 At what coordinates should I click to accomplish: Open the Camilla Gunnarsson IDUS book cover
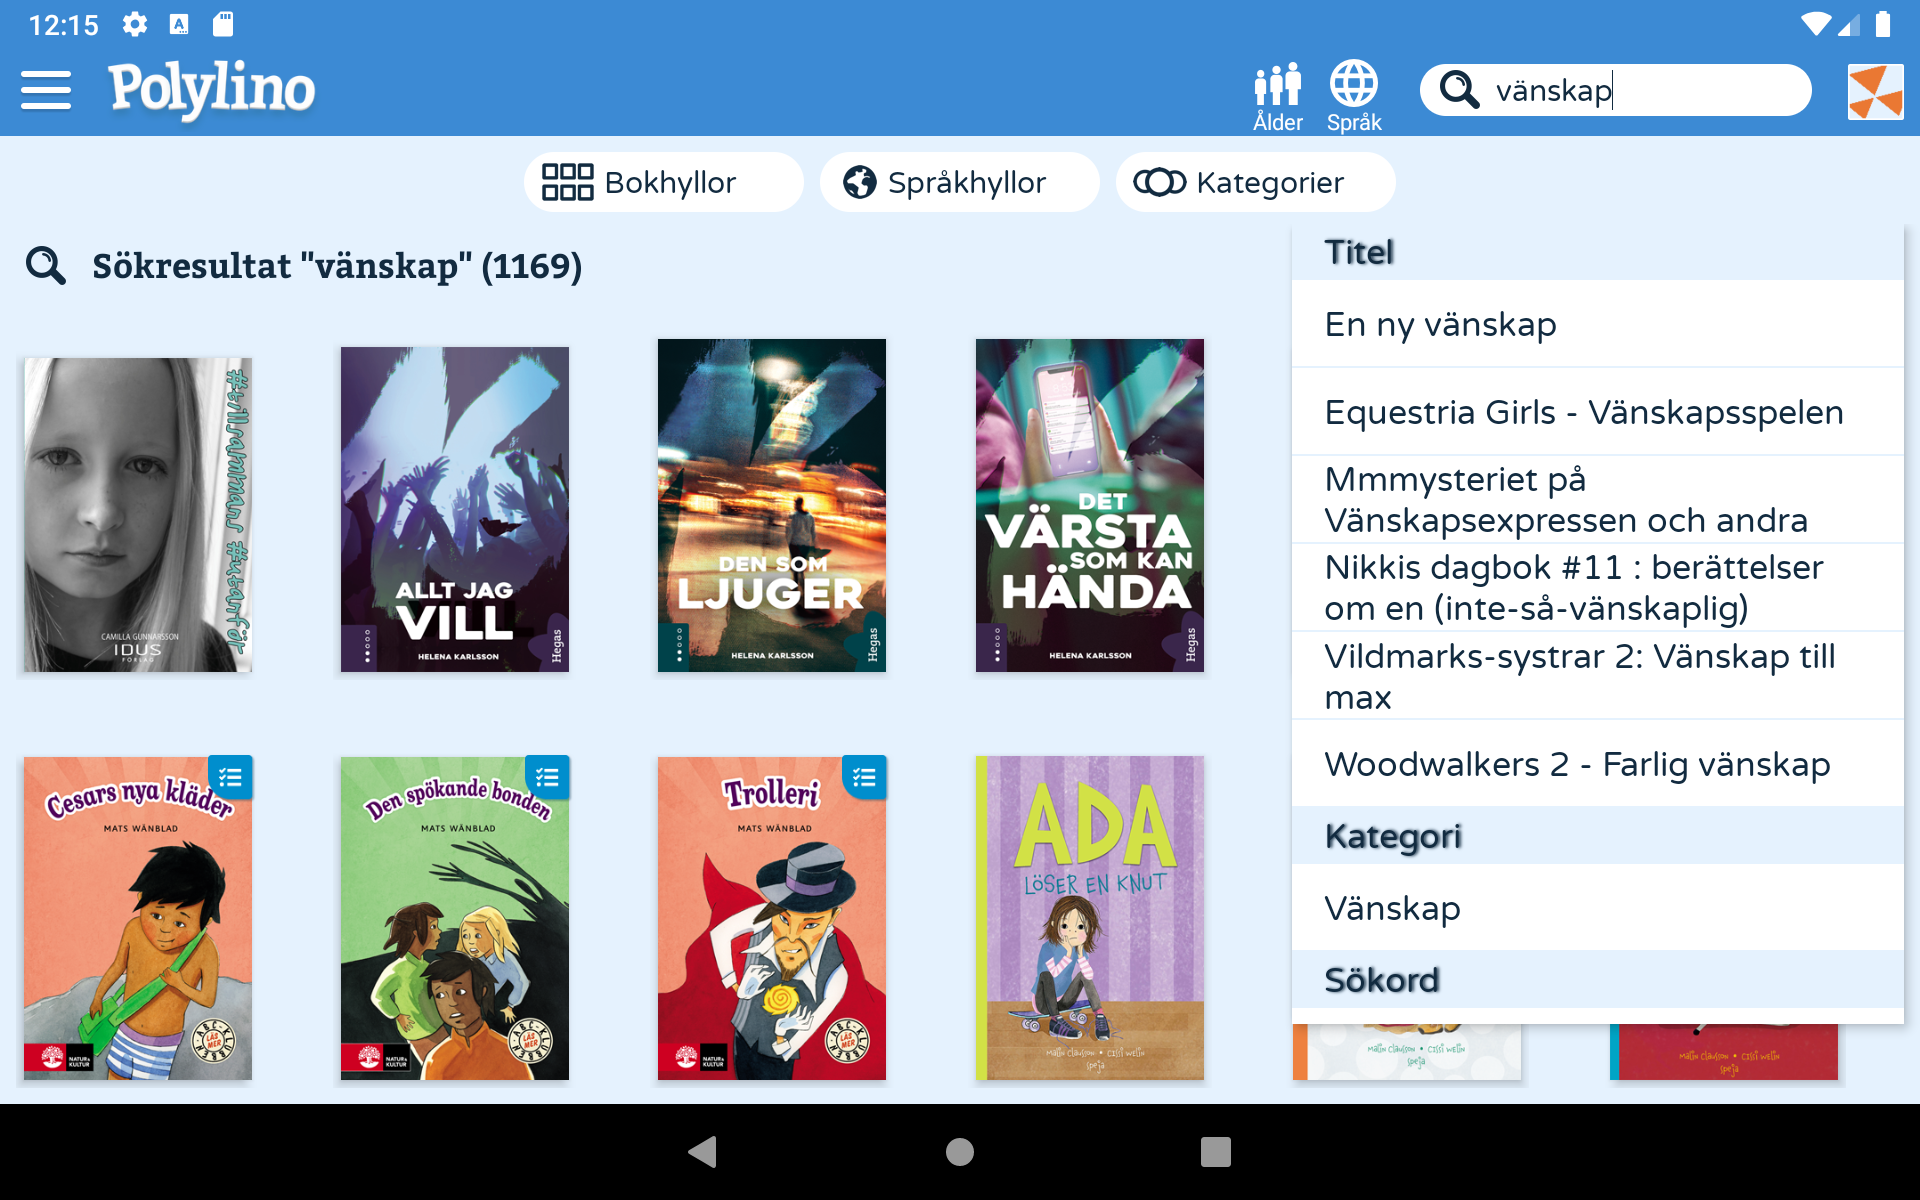(138, 514)
